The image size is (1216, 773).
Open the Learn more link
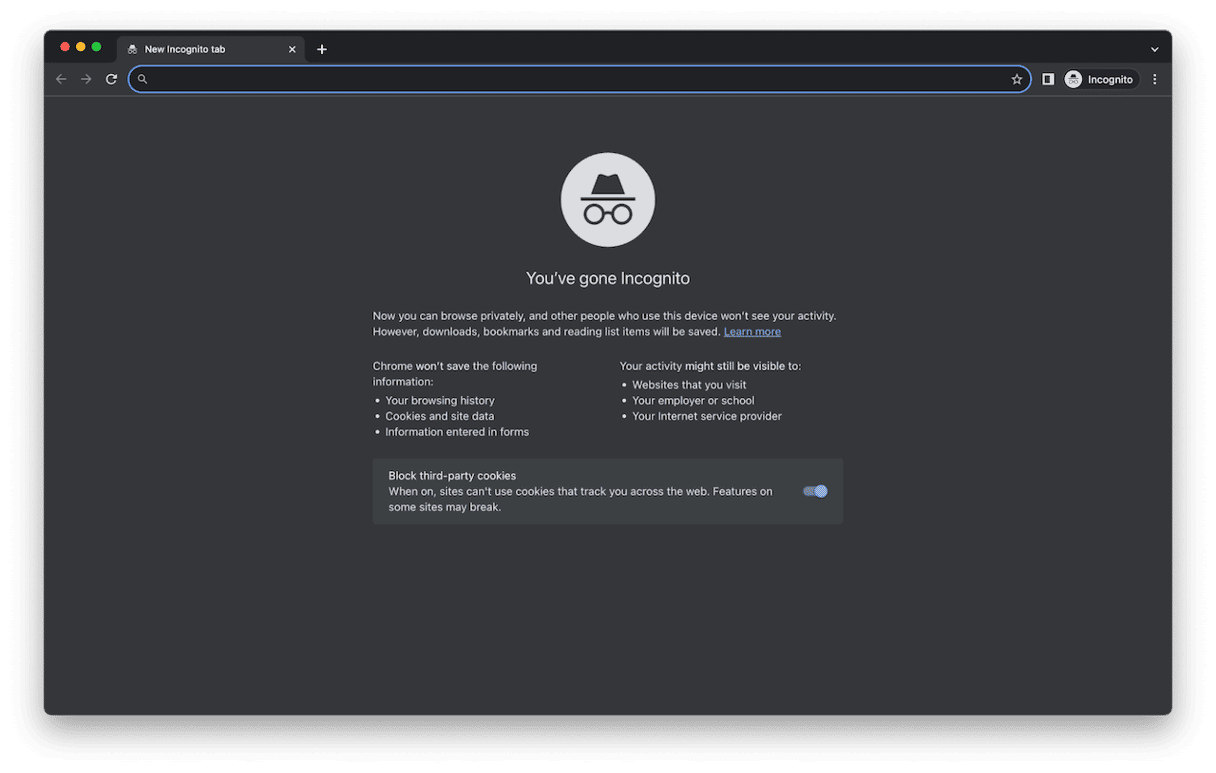pyautogui.click(x=752, y=332)
